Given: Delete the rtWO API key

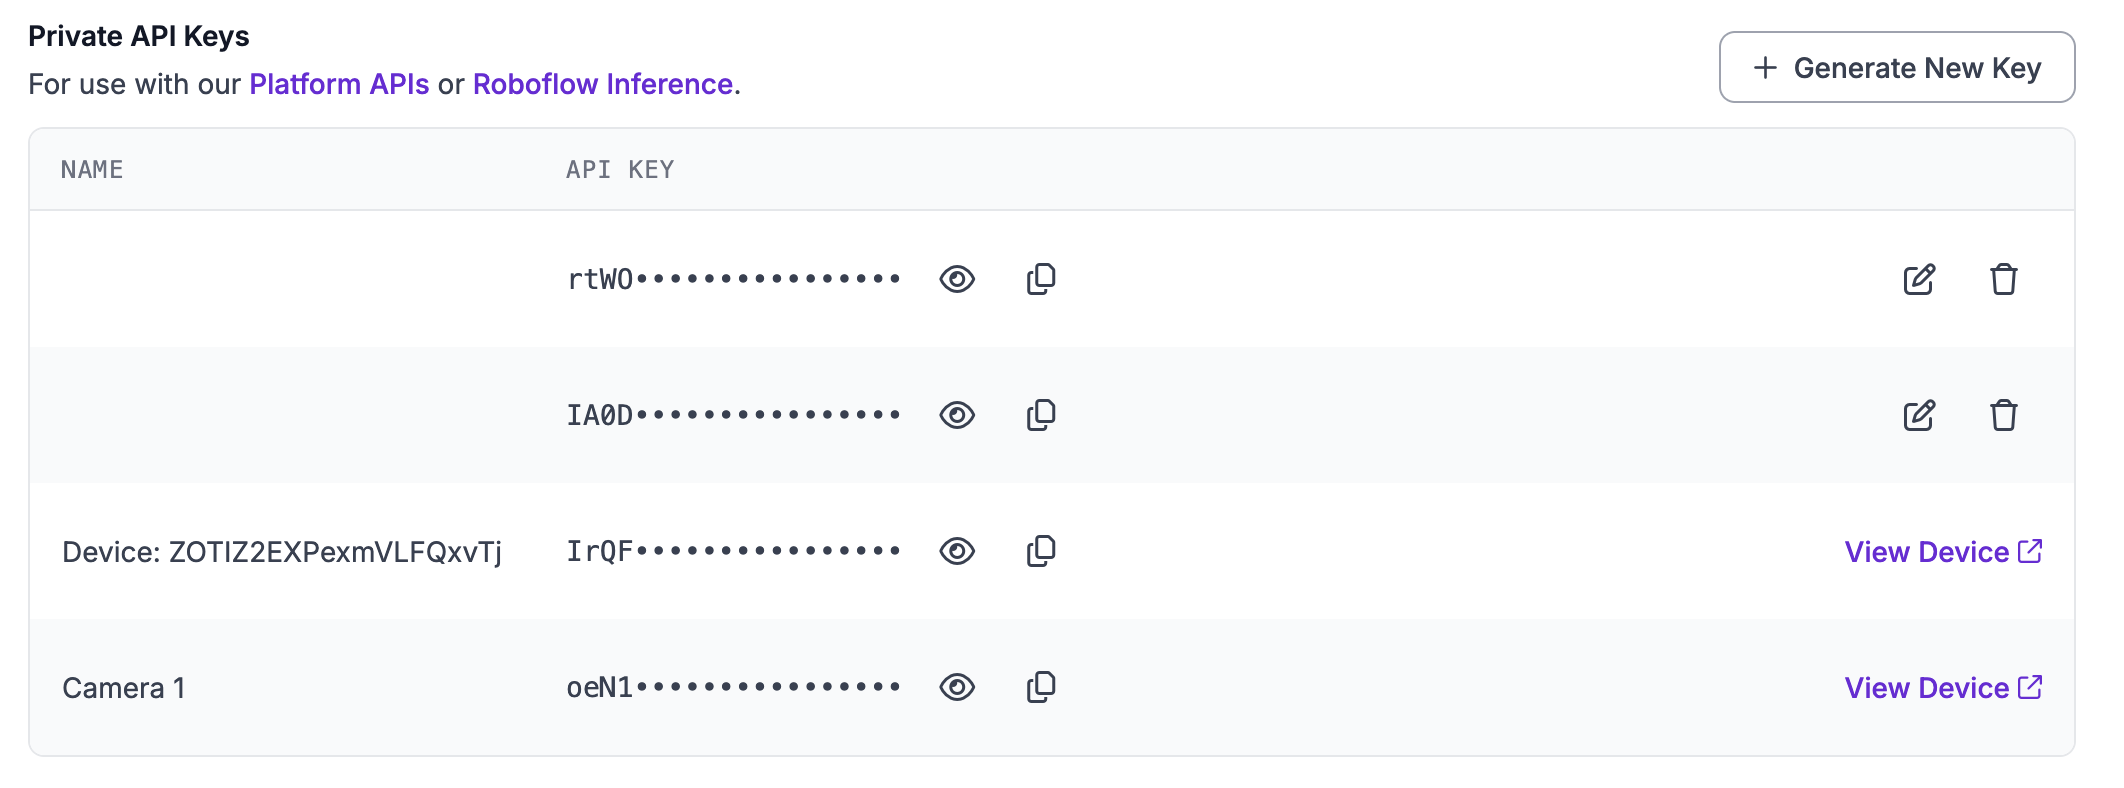Looking at the screenshot, I should point(2003,279).
